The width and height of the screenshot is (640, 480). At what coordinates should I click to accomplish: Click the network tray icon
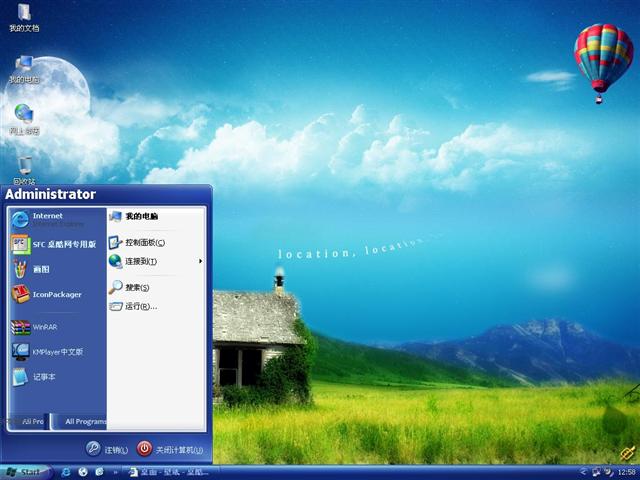(597, 472)
